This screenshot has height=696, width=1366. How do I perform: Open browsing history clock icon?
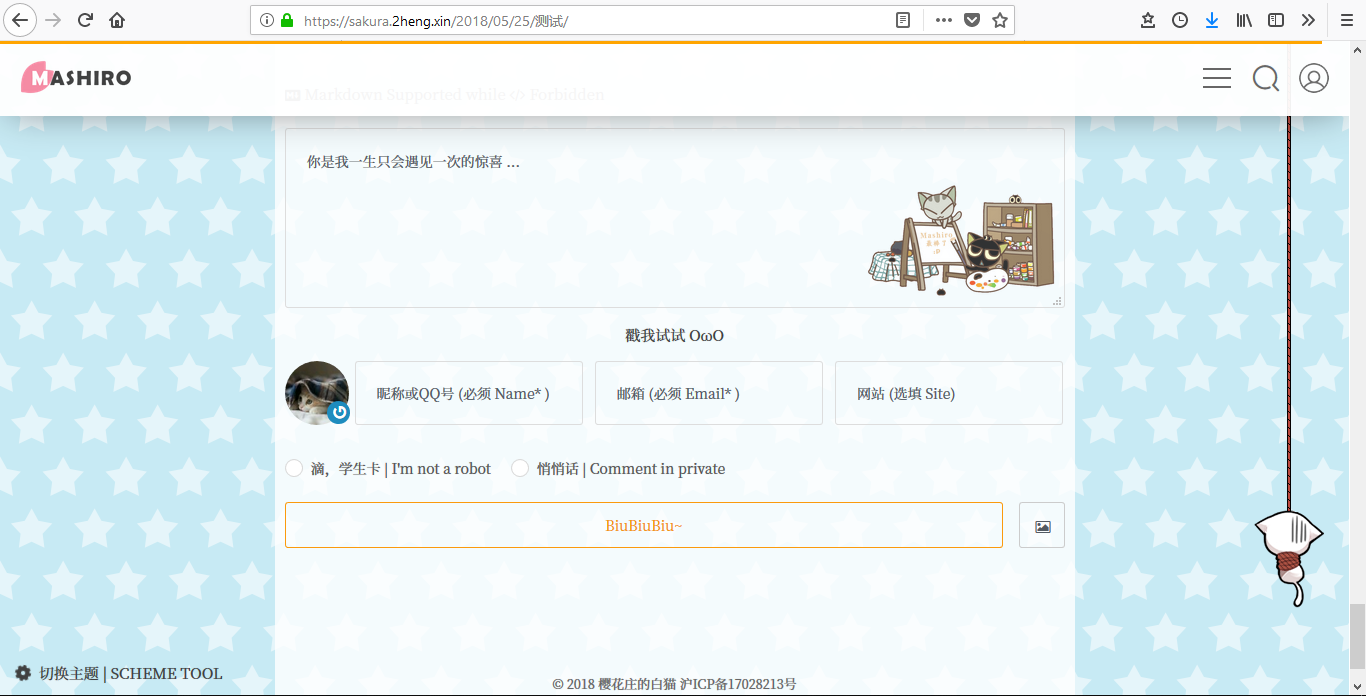click(x=1180, y=20)
